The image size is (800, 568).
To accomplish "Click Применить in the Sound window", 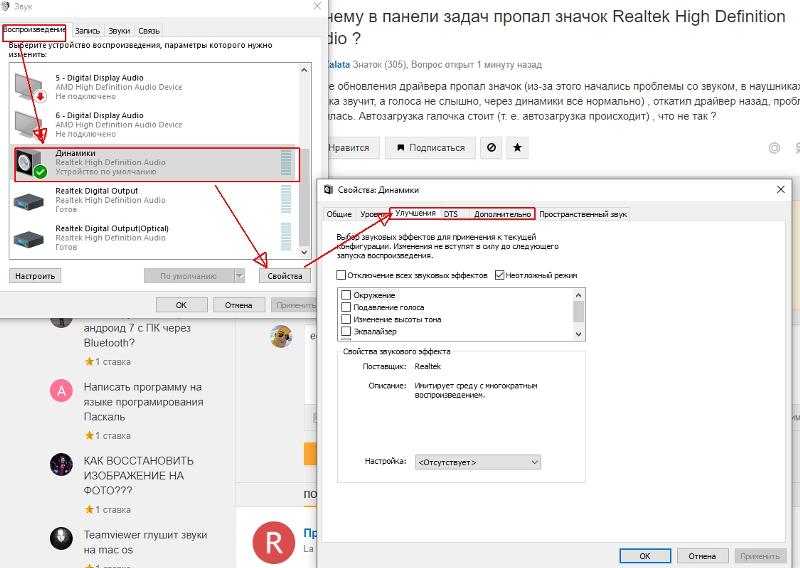I will 295,305.
